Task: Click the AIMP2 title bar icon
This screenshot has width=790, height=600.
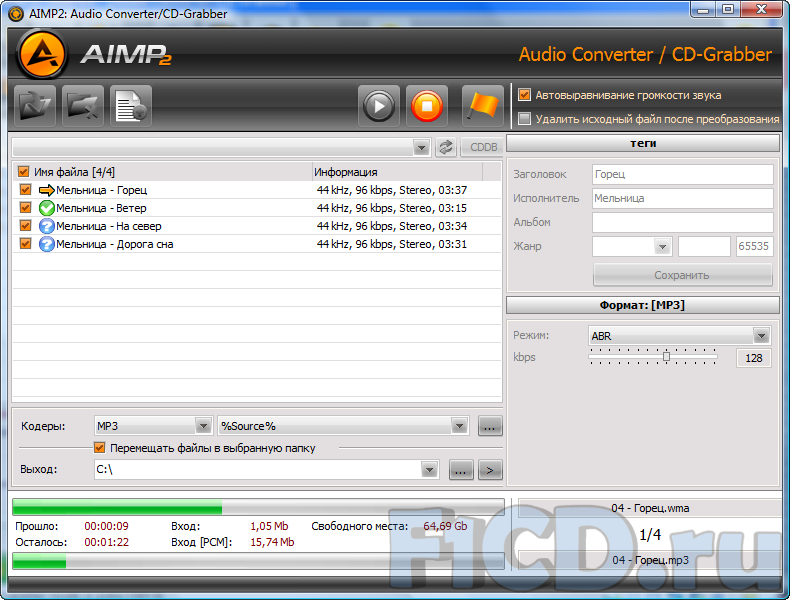Action: click(16, 14)
